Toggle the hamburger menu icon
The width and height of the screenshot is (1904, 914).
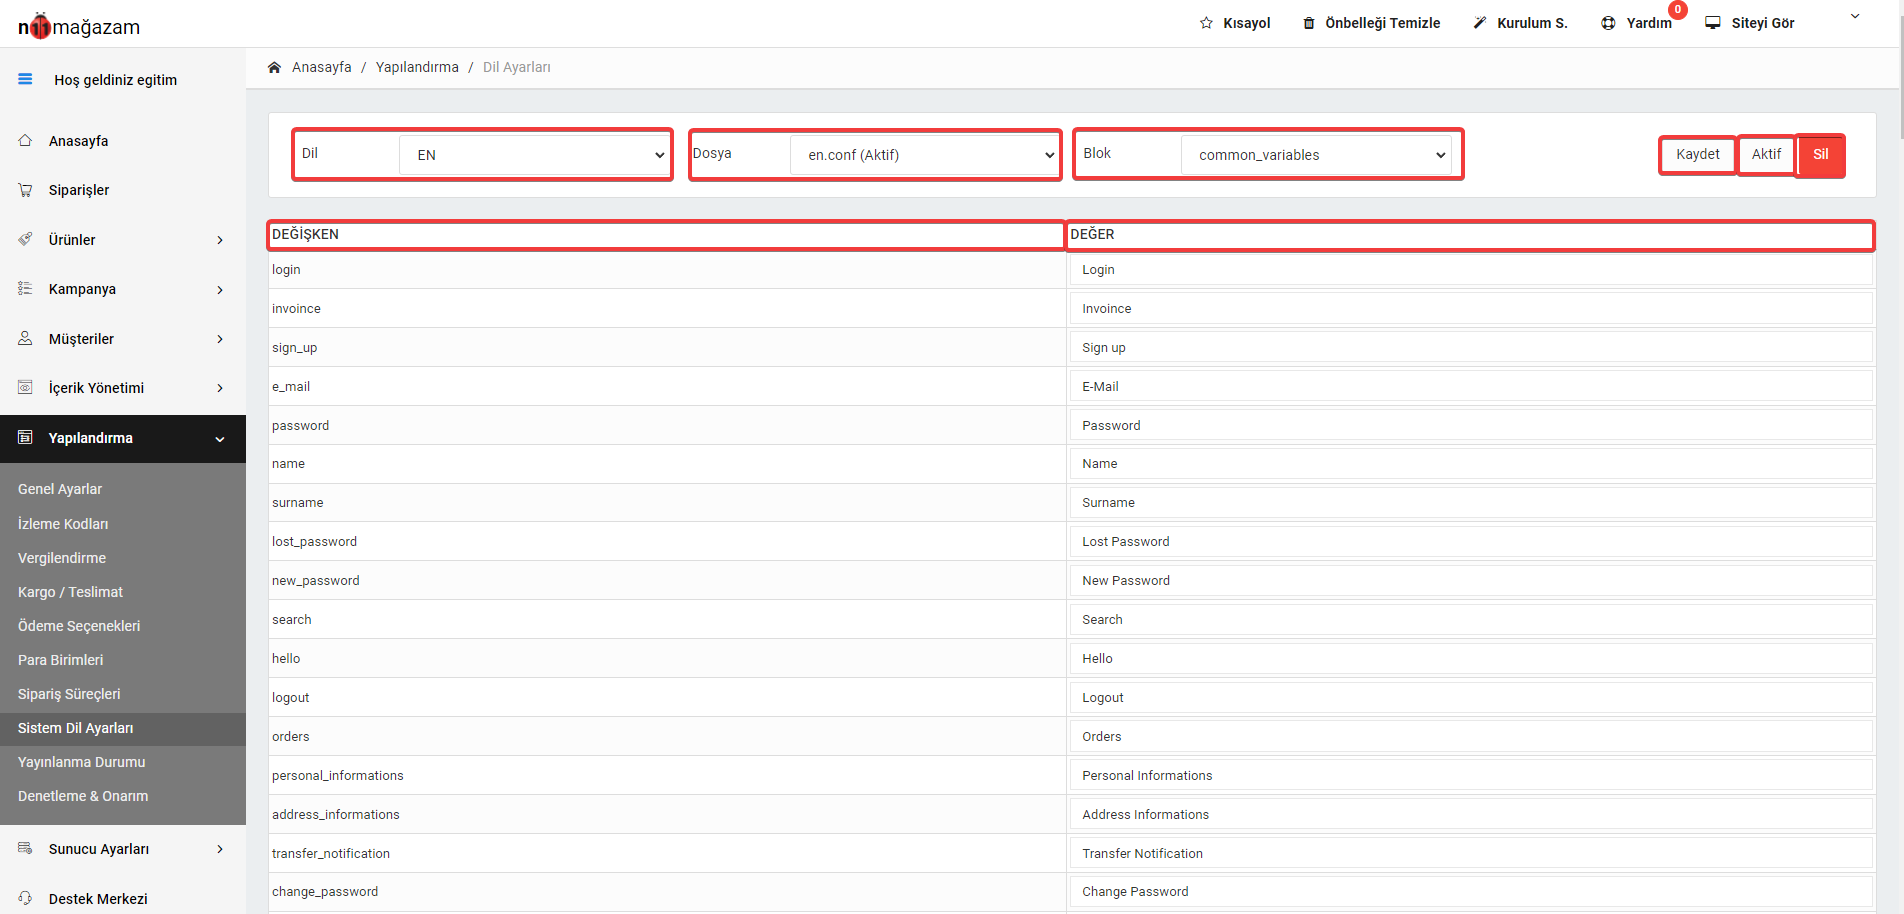tap(25, 79)
